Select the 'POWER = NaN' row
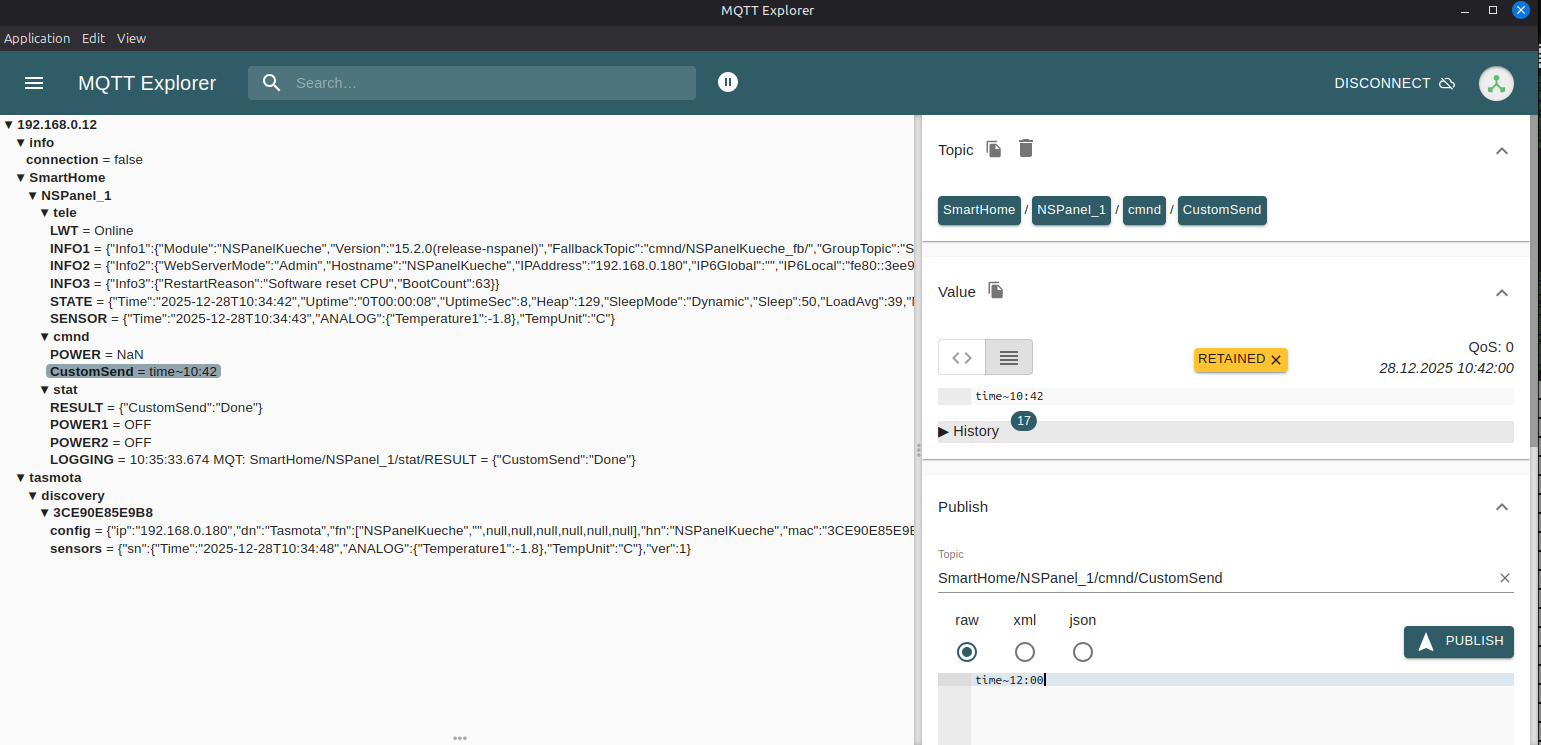 (x=97, y=355)
